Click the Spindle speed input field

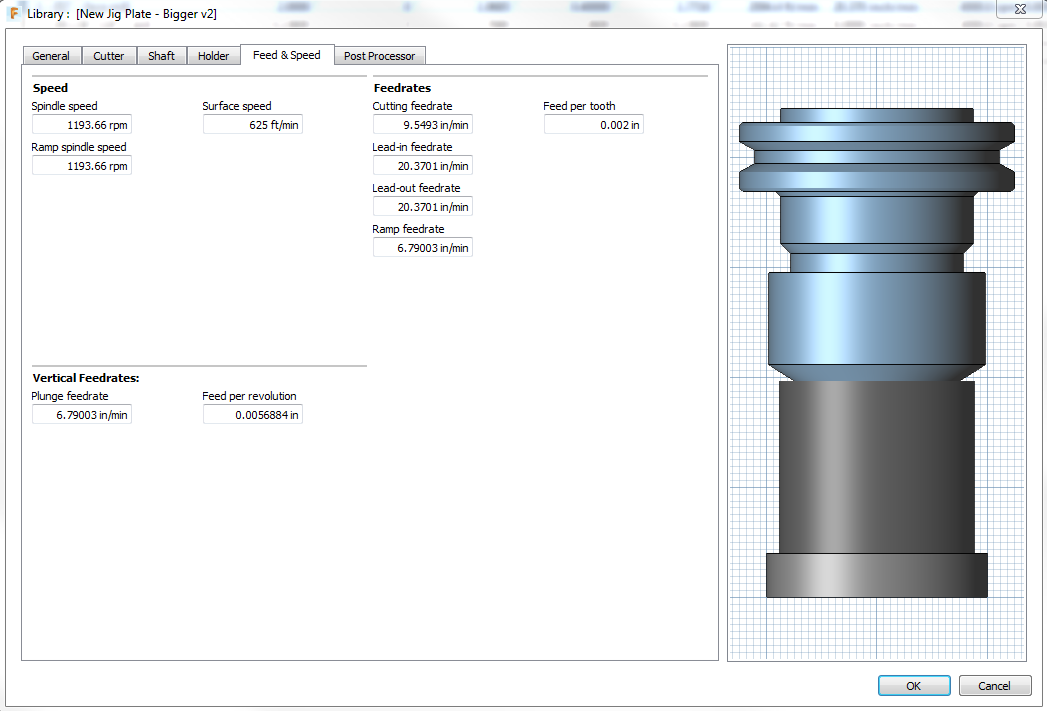[x=82, y=125]
